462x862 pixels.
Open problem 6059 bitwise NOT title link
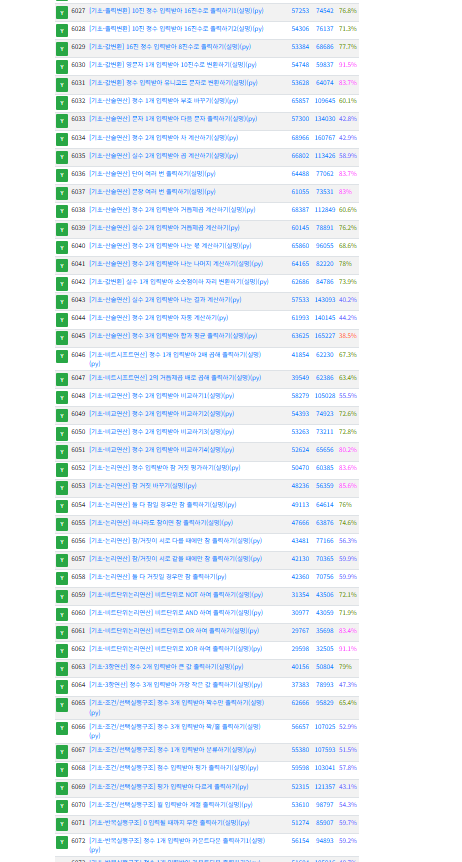click(176, 594)
